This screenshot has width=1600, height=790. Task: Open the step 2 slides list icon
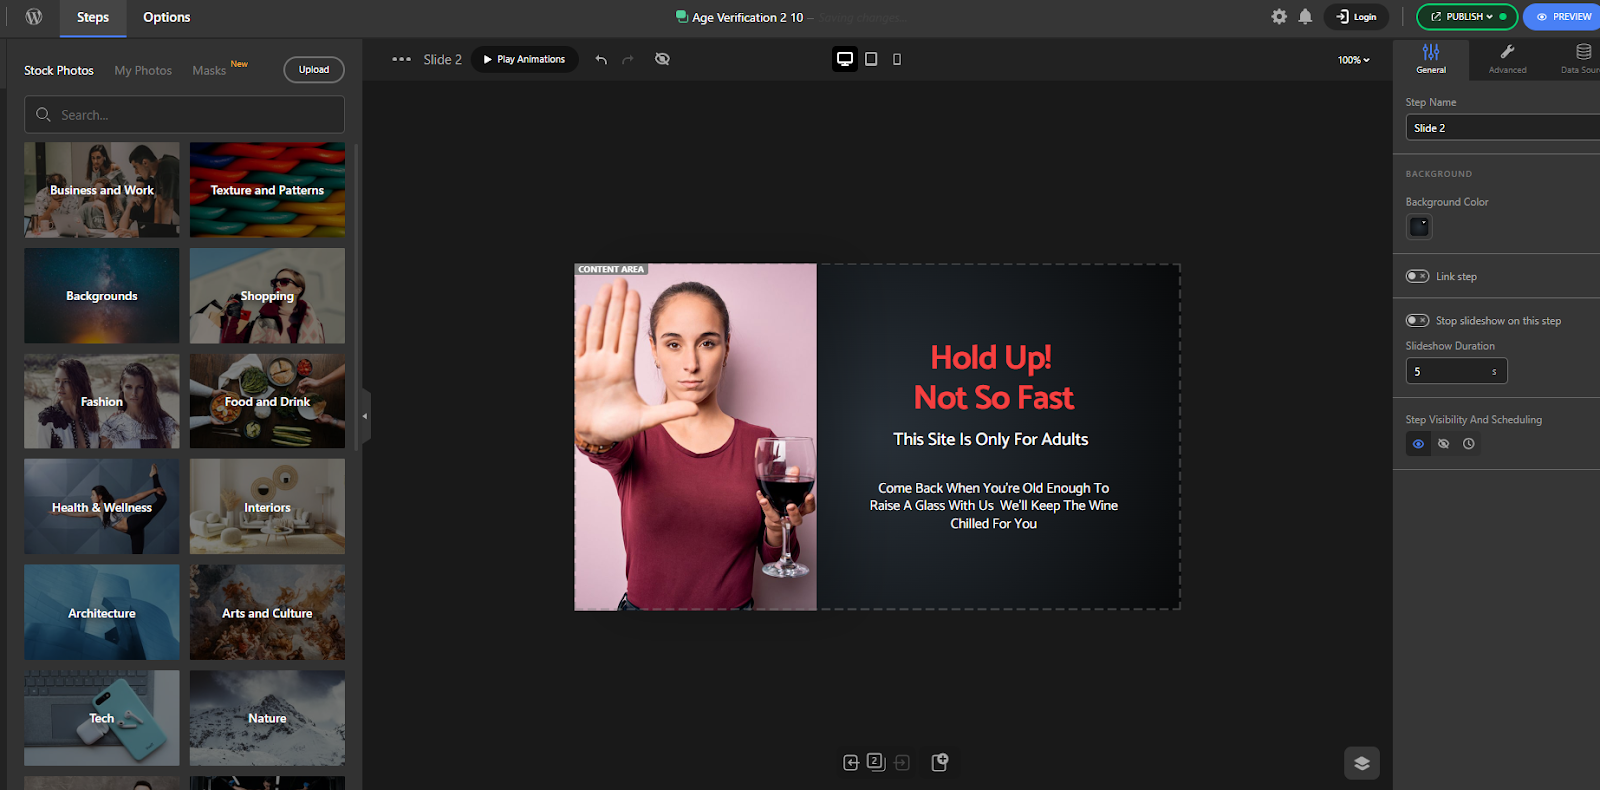coord(876,762)
